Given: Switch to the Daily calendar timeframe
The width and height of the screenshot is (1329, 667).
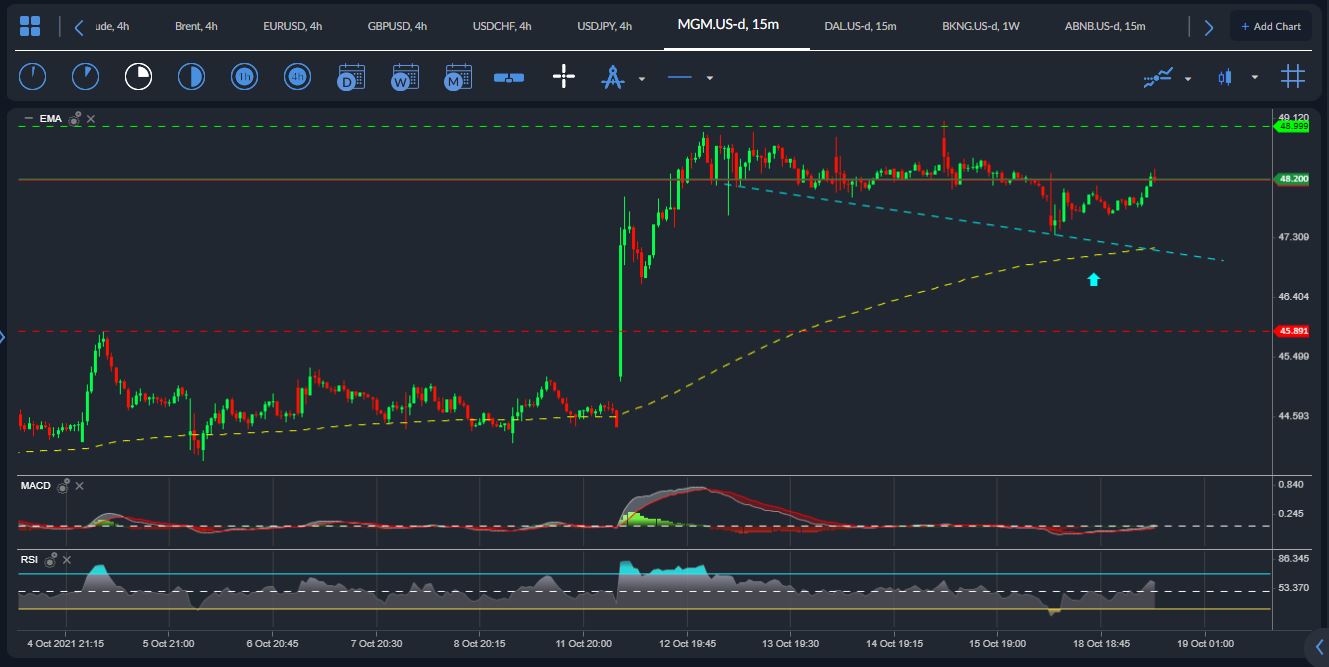Looking at the screenshot, I should 351,77.
